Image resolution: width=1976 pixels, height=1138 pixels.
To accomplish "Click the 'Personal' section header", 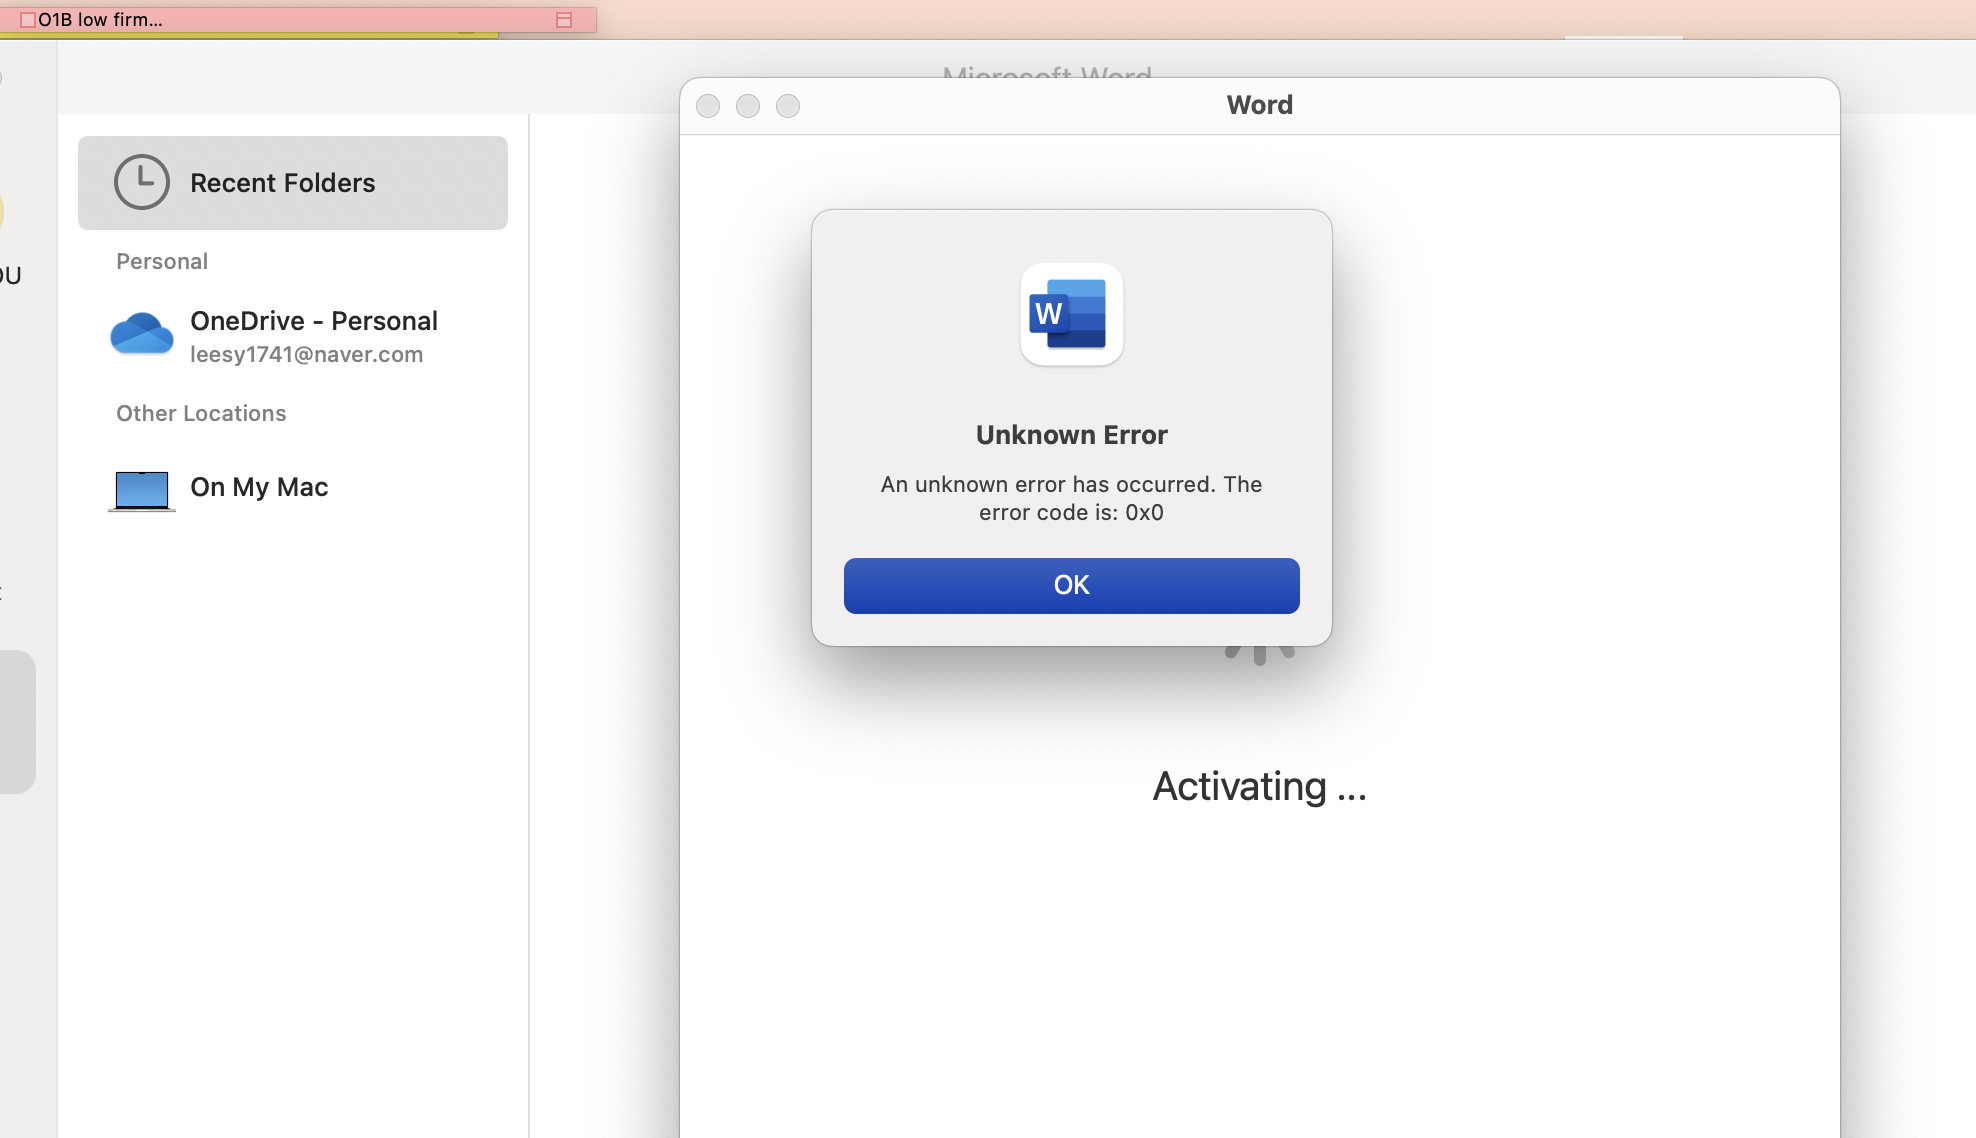I will pyautogui.click(x=162, y=262).
